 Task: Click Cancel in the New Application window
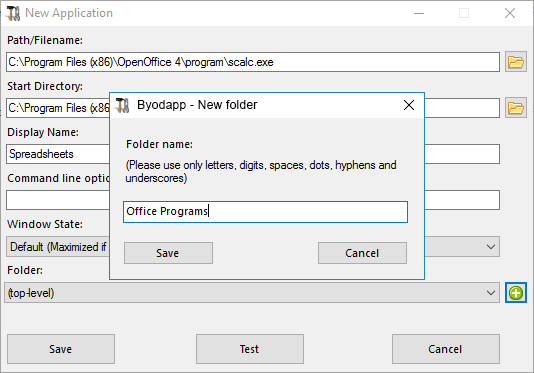click(446, 349)
